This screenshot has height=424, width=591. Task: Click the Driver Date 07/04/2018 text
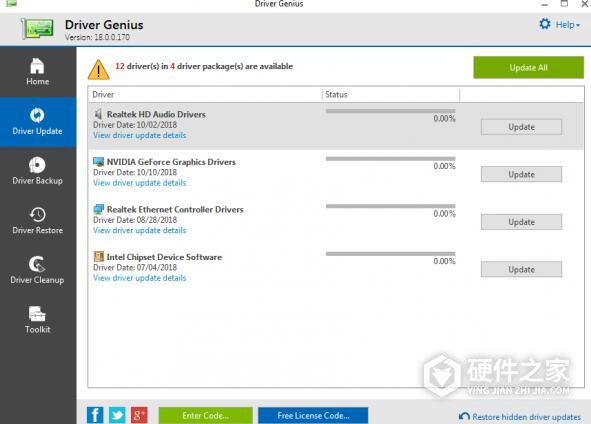coord(135,267)
